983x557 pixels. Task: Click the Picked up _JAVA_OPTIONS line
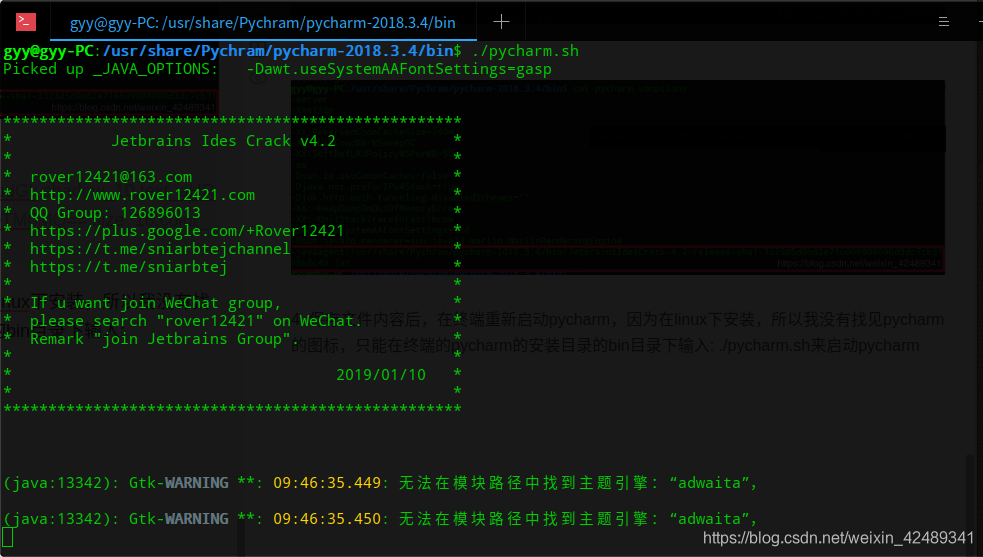click(x=277, y=69)
